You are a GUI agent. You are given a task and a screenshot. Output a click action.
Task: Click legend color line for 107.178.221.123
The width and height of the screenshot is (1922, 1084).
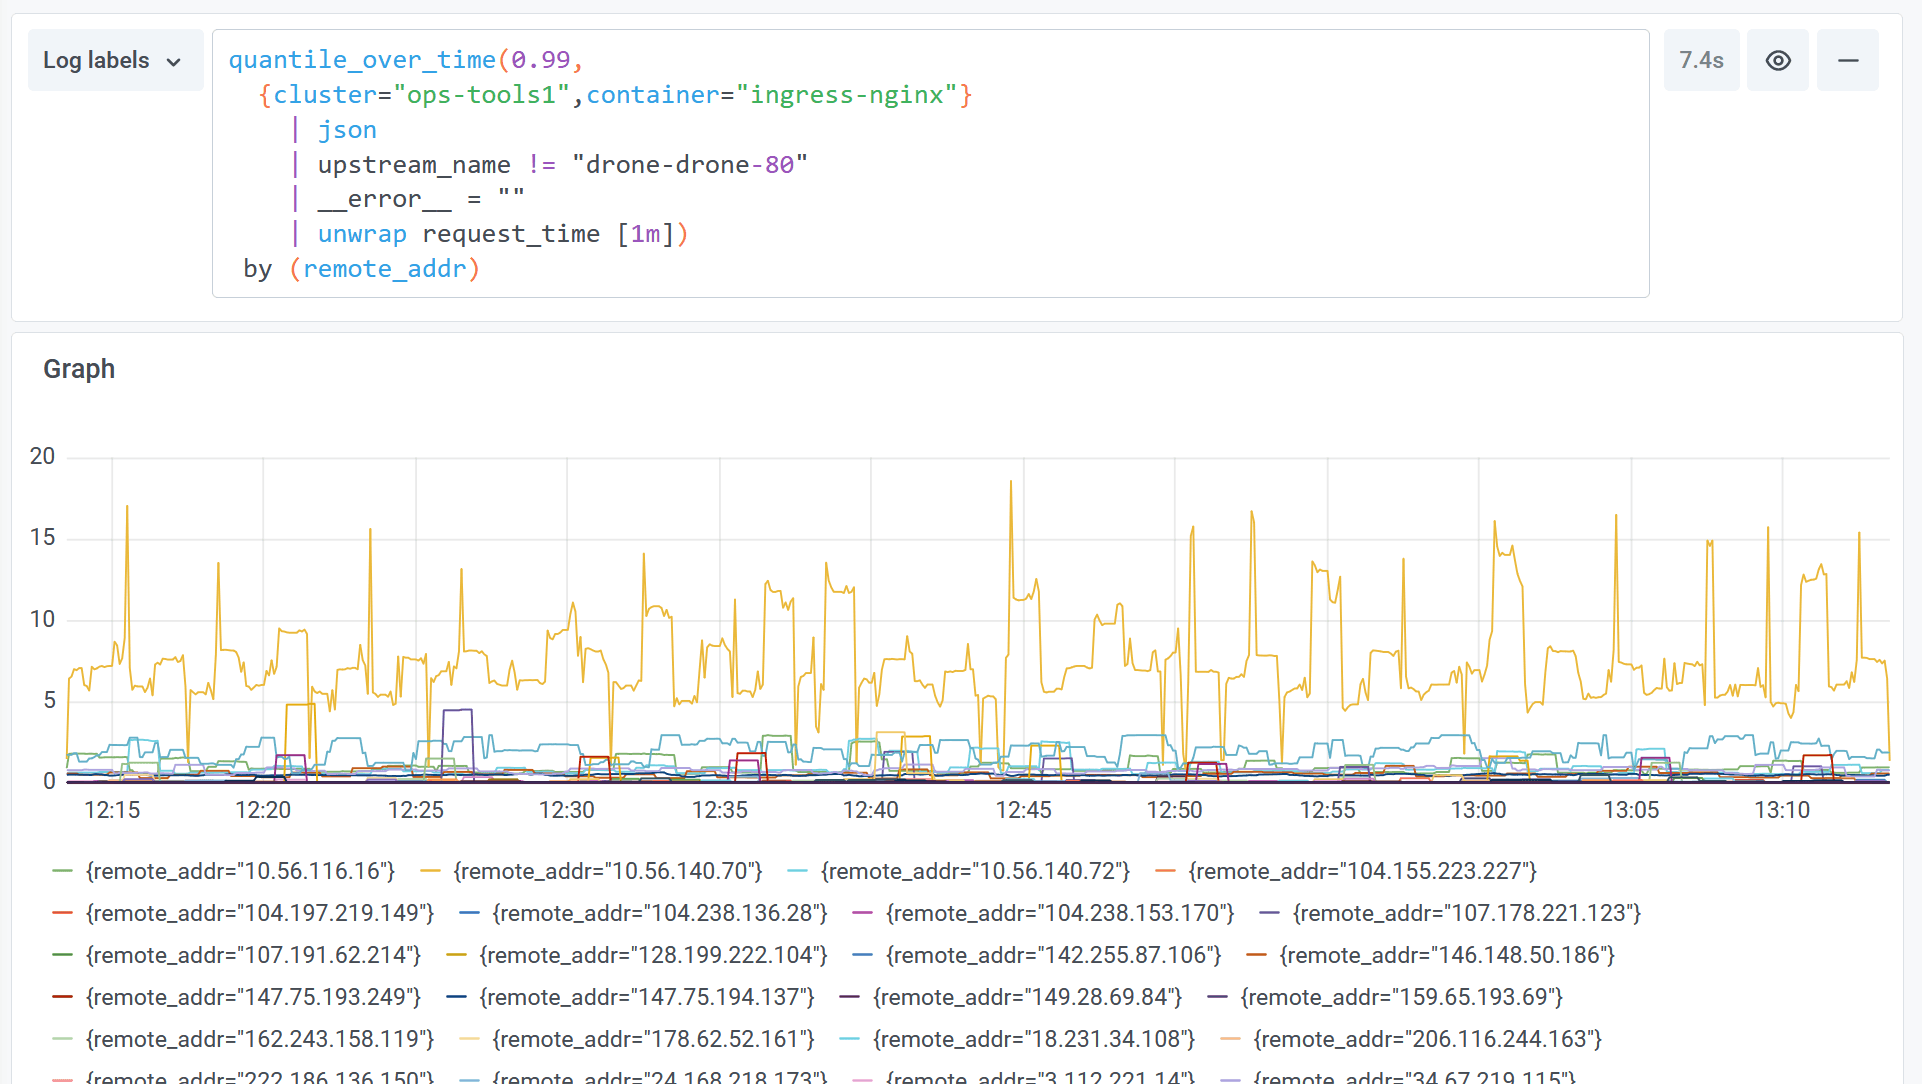coord(1269,913)
